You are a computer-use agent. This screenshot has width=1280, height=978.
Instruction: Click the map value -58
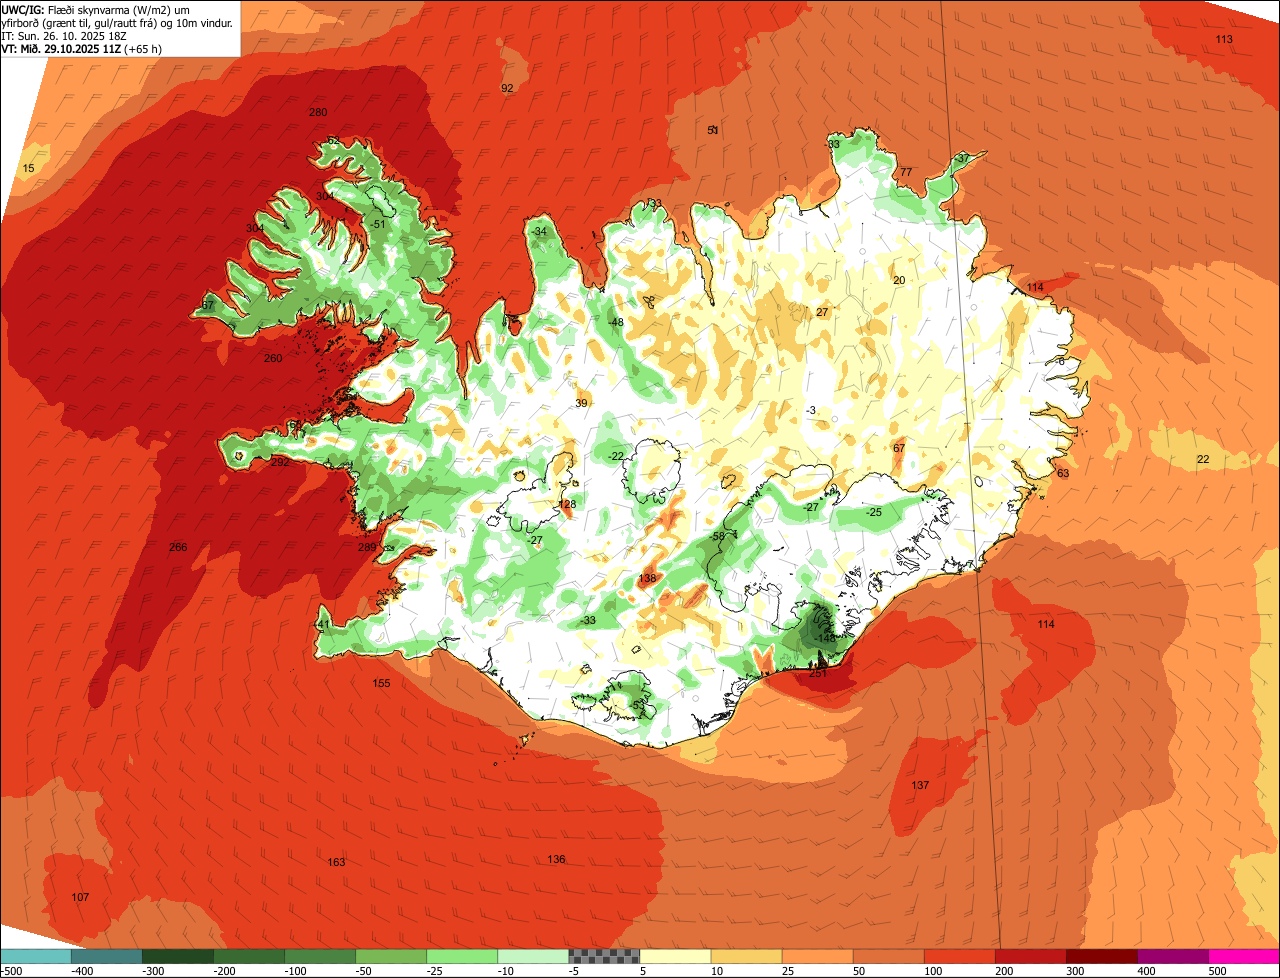[x=716, y=537]
